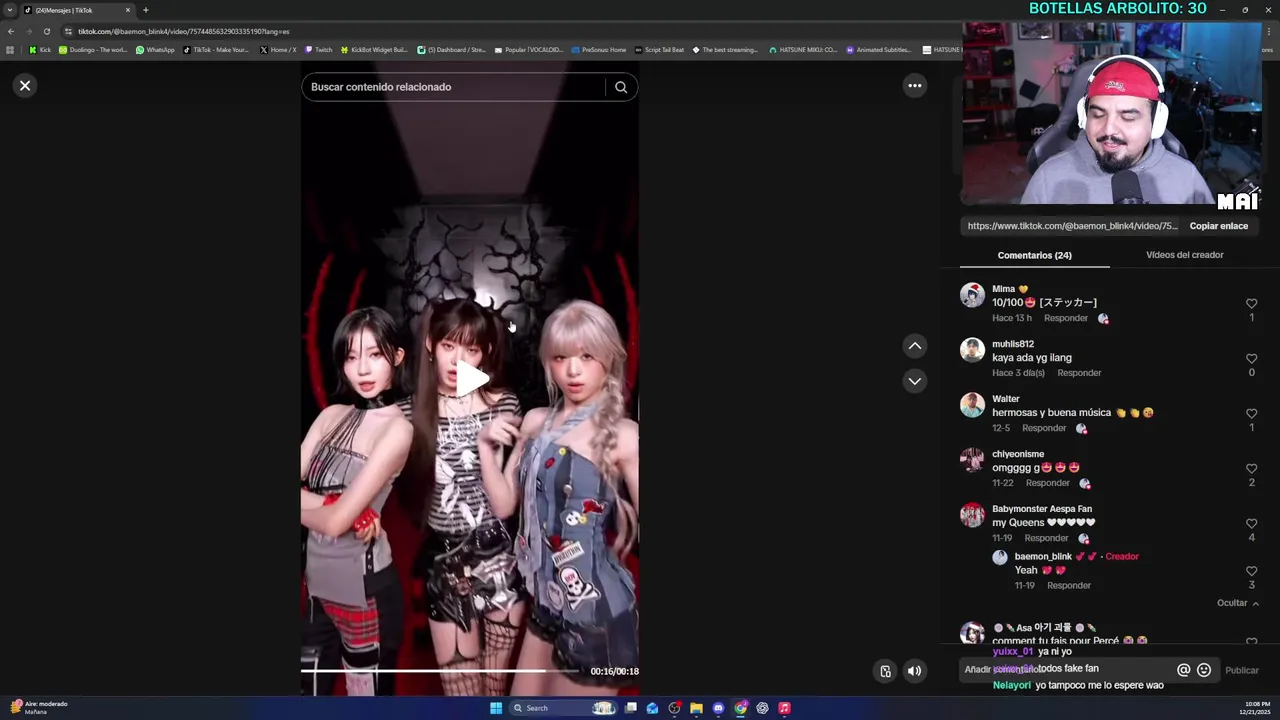1280x720 pixels.
Task: Open OBS Studio from taskbar
Action: pyautogui.click(x=674, y=708)
